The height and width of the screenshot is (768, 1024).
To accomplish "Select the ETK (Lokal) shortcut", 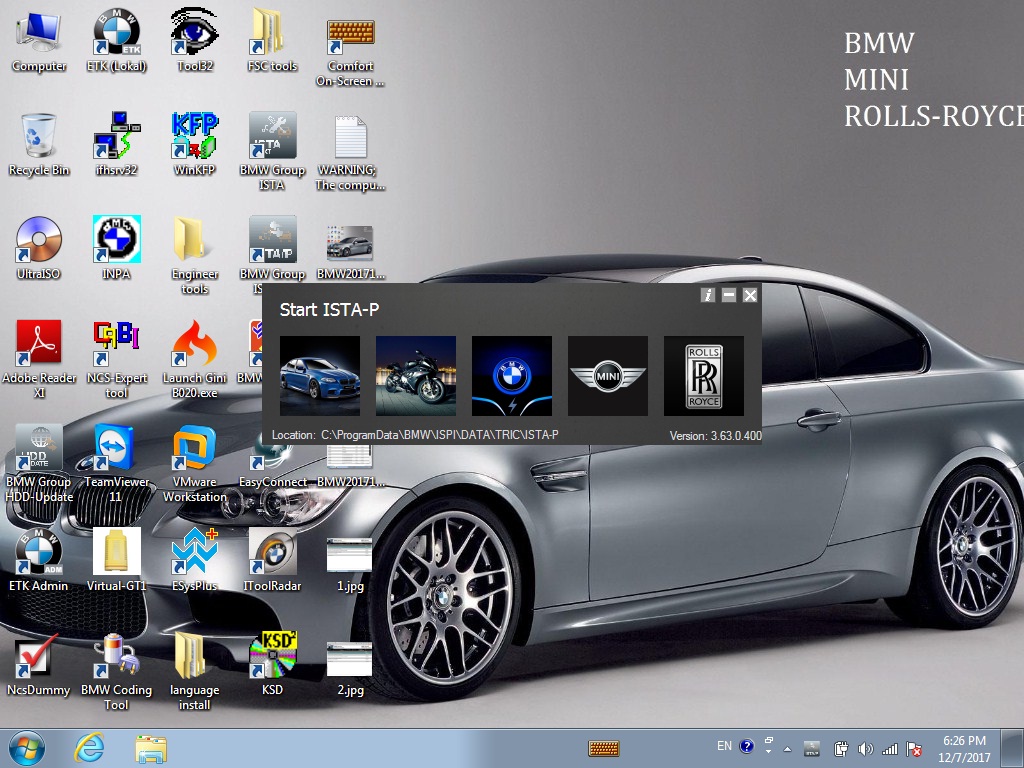I will tap(116, 40).
